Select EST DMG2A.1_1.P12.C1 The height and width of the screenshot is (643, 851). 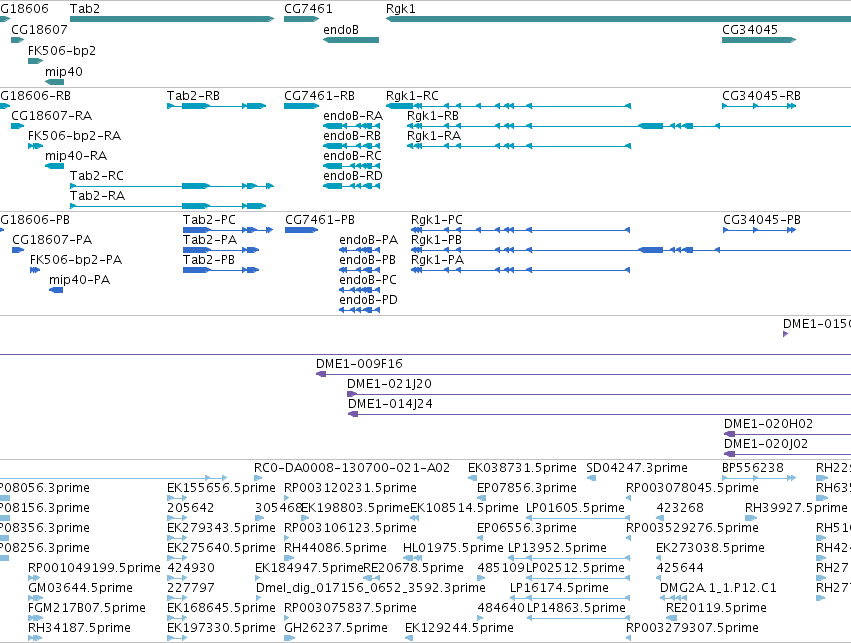pyautogui.click(x=717, y=588)
